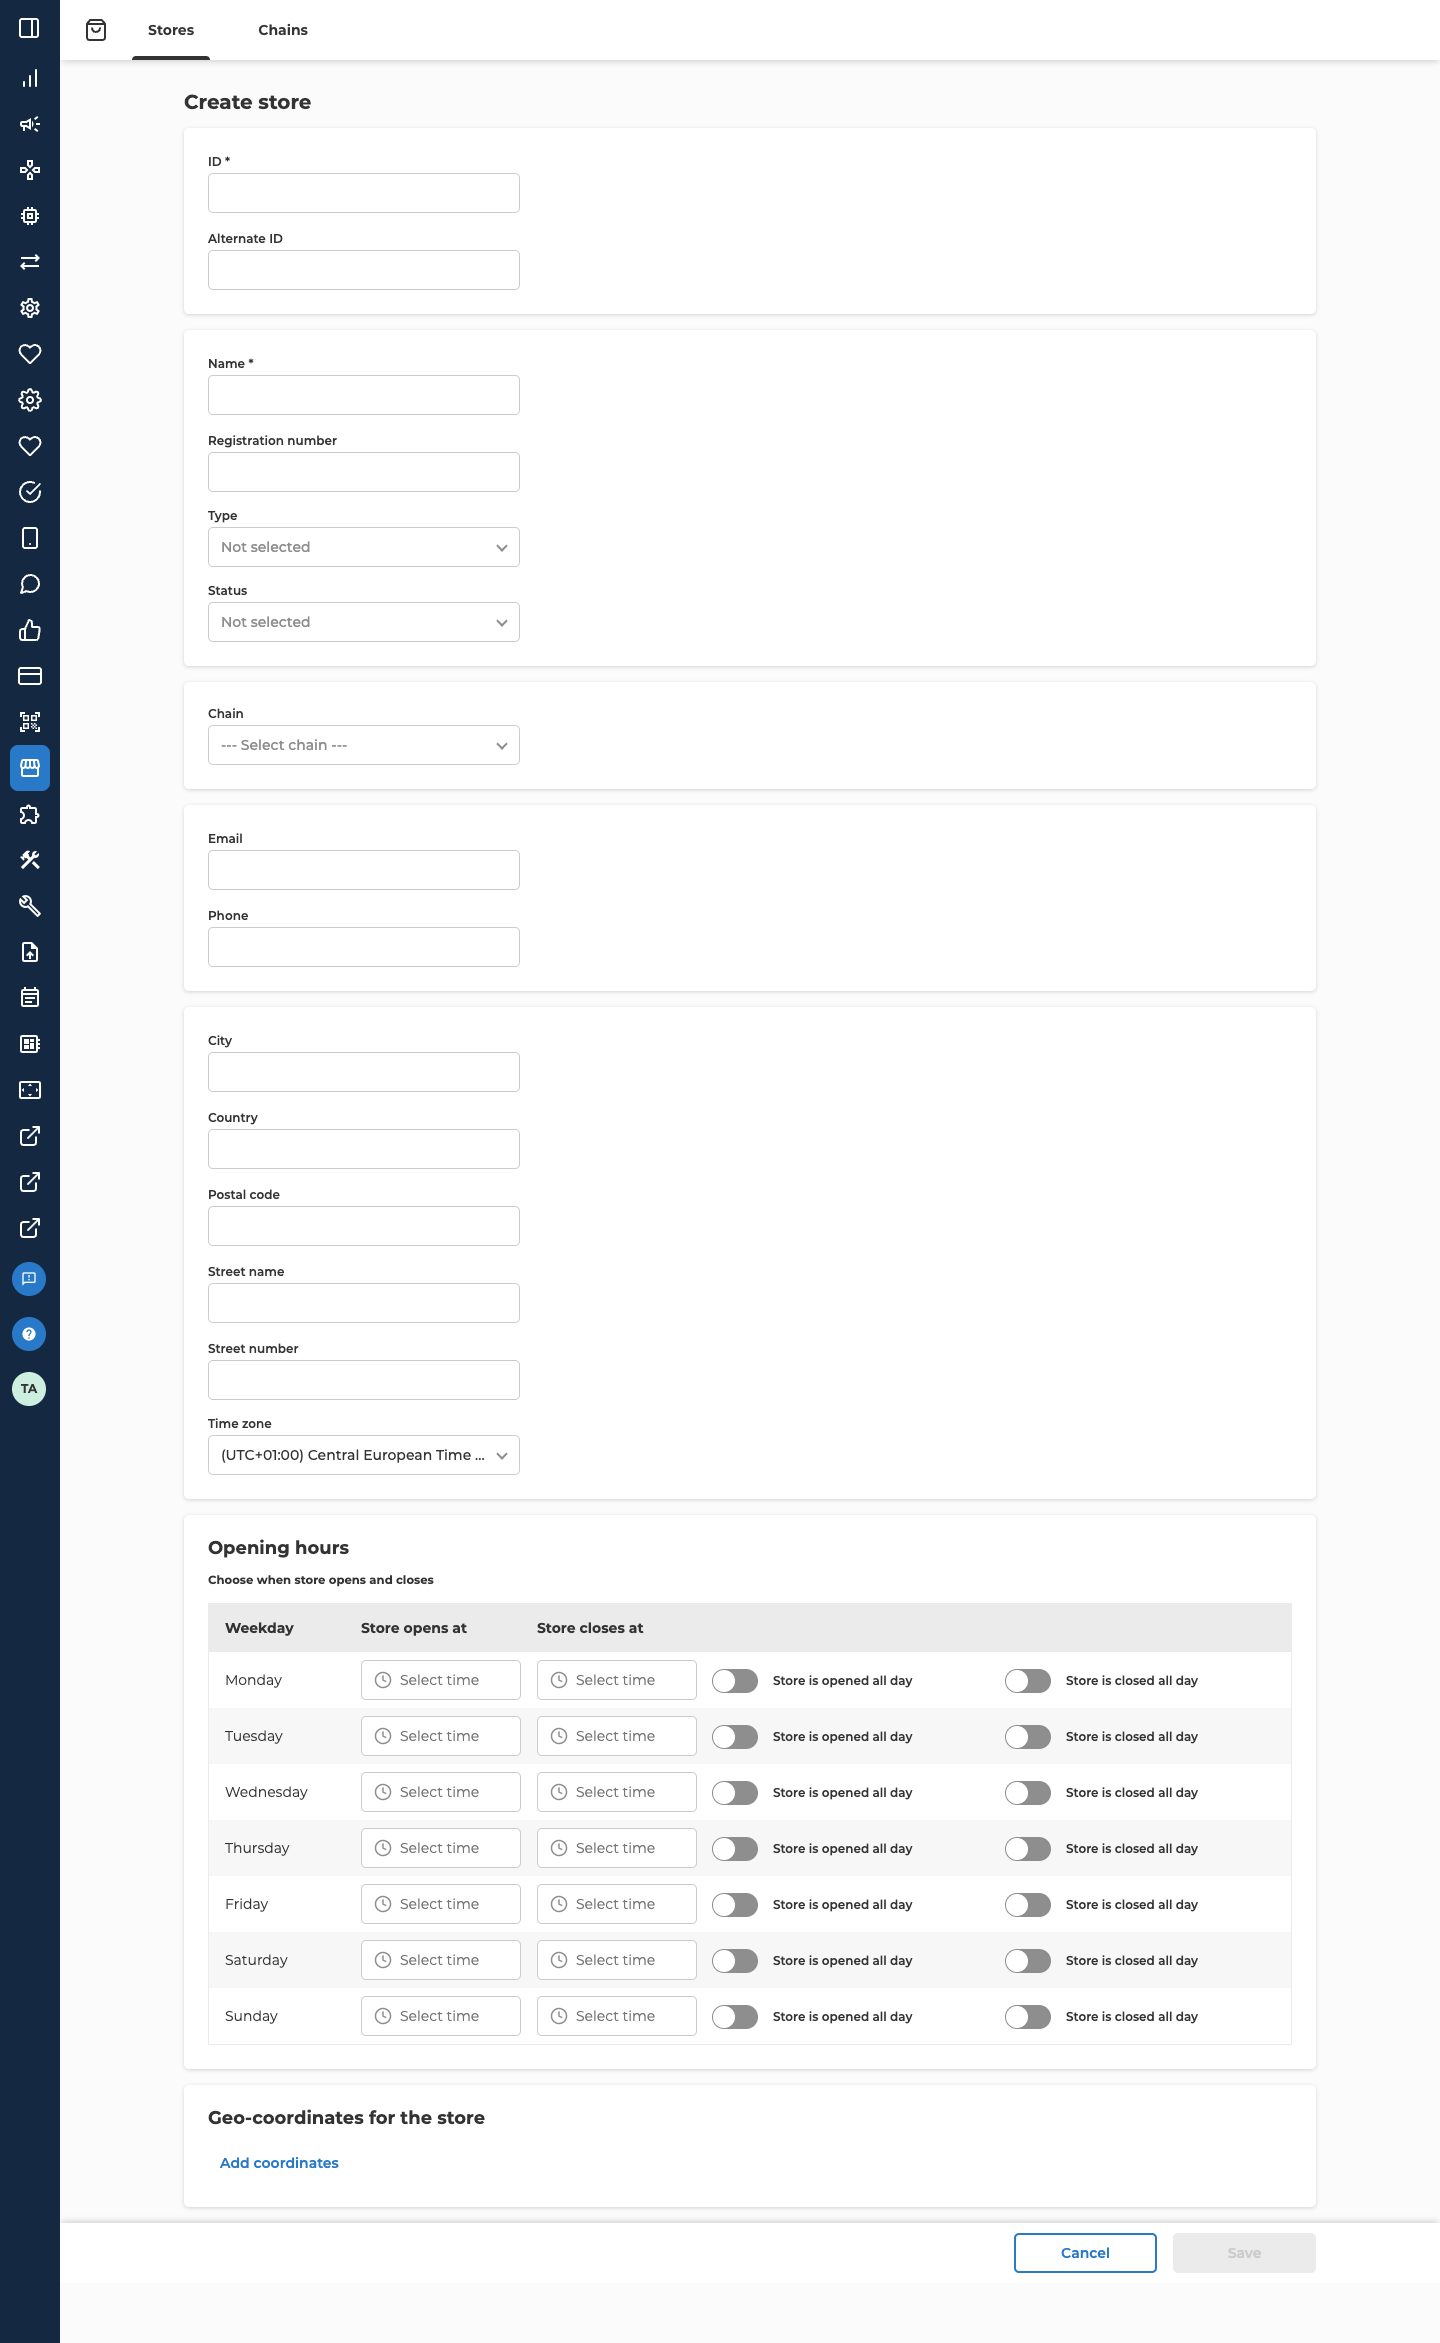Open the file upload sidebar icon

click(x=30, y=952)
